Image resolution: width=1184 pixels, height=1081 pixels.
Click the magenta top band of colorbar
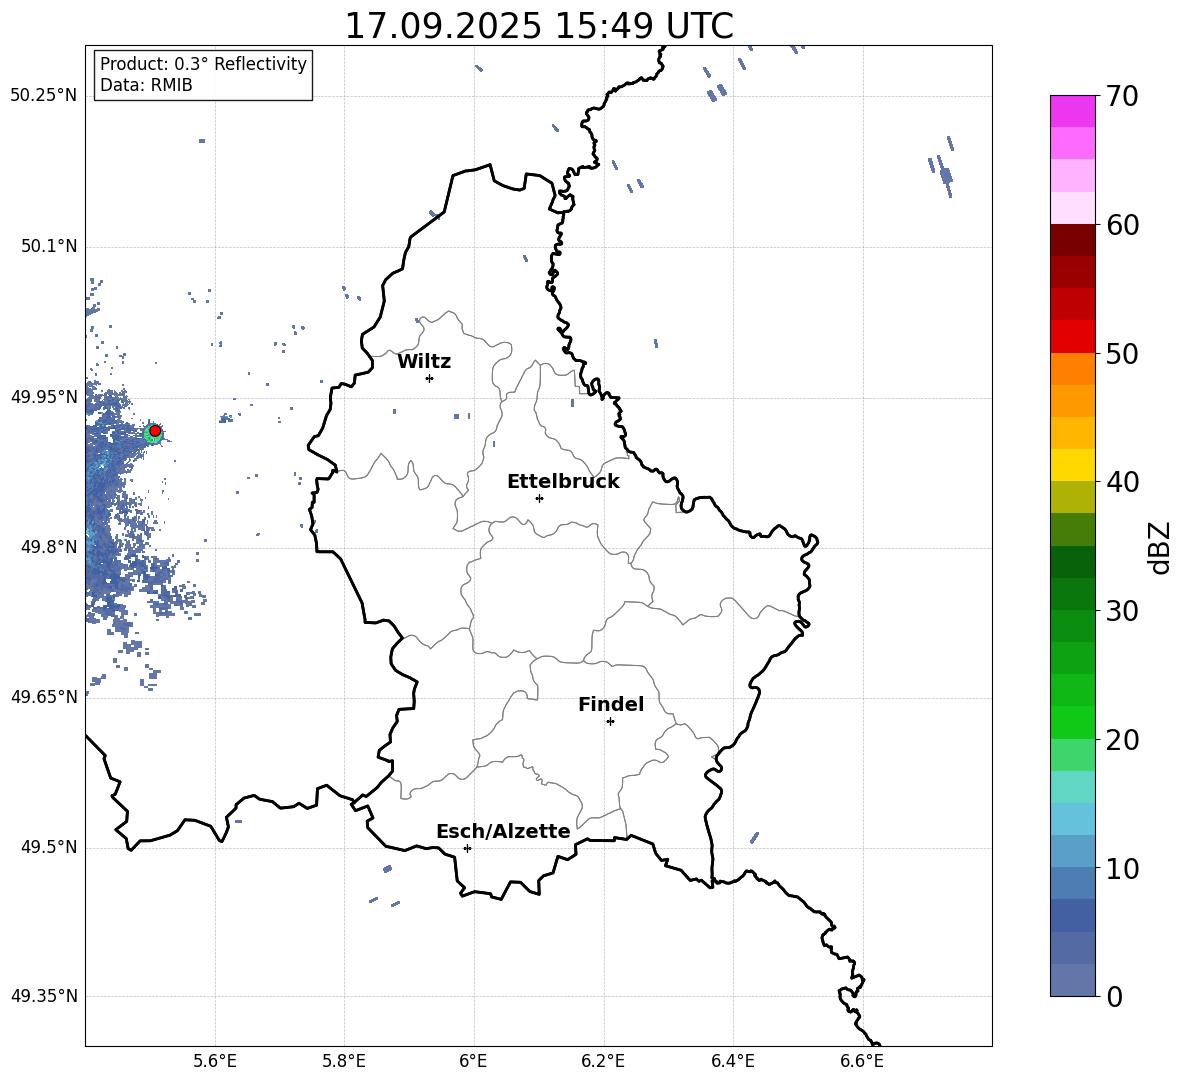coord(1073,111)
